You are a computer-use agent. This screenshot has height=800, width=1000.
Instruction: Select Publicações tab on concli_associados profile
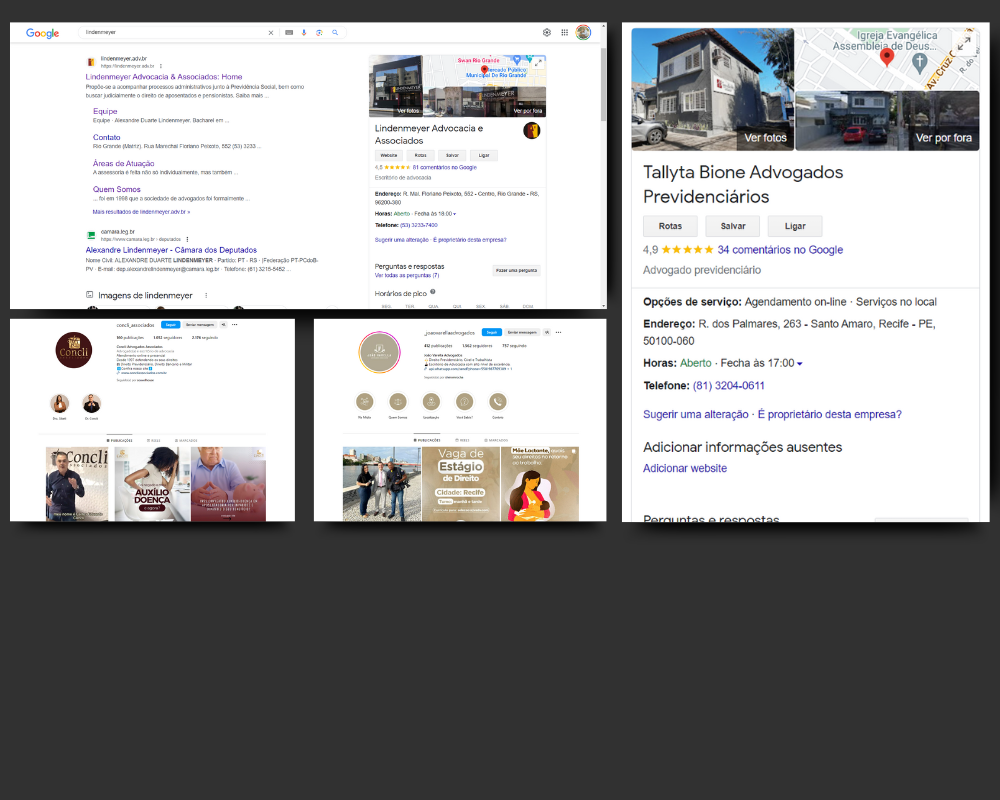(120, 440)
